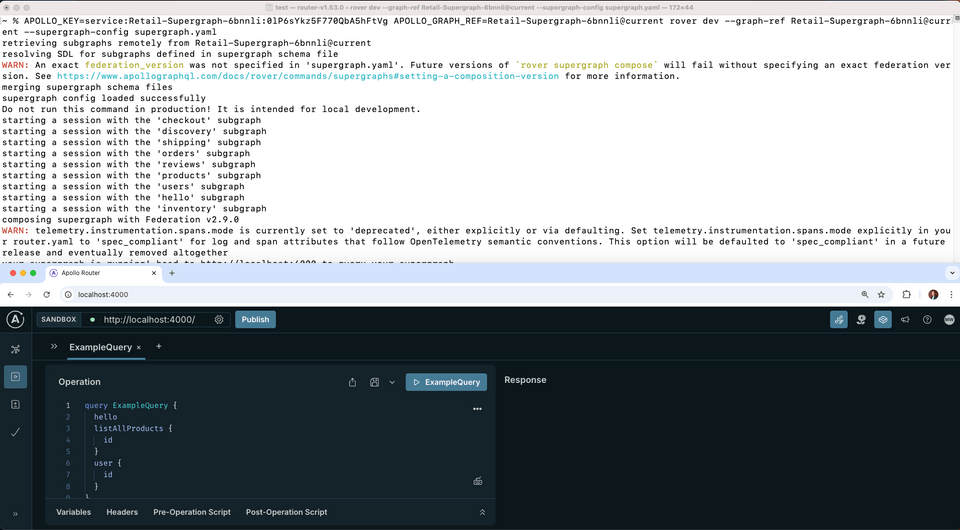Reload the localhost:4000 page

pyautogui.click(x=47, y=294)
